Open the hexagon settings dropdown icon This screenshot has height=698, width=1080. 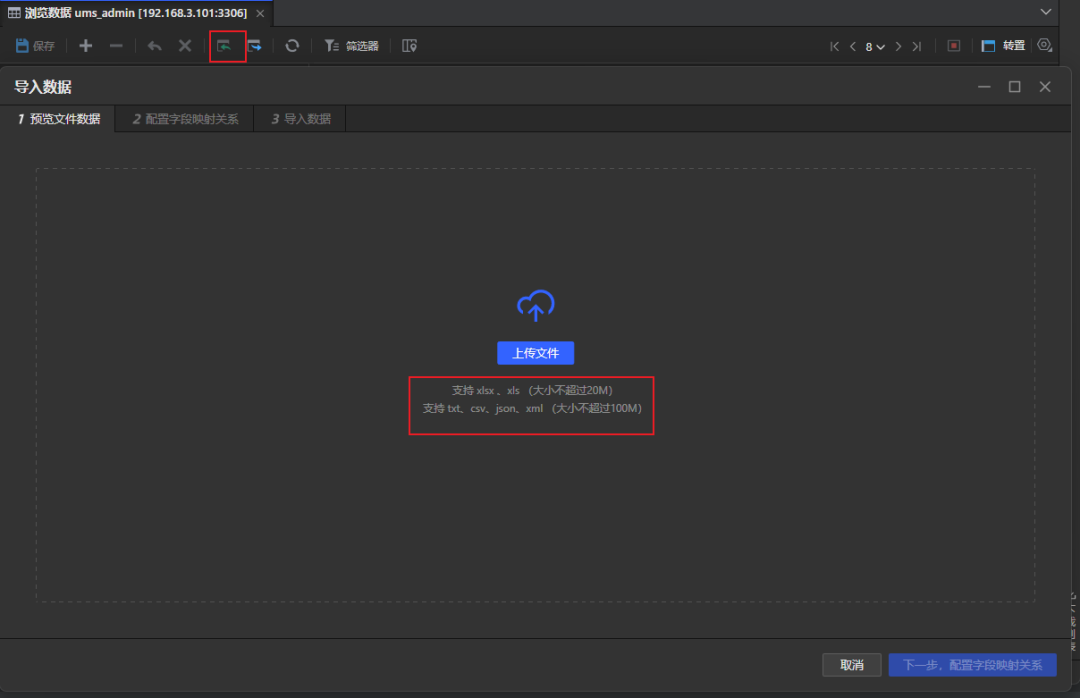[1045, 46]
